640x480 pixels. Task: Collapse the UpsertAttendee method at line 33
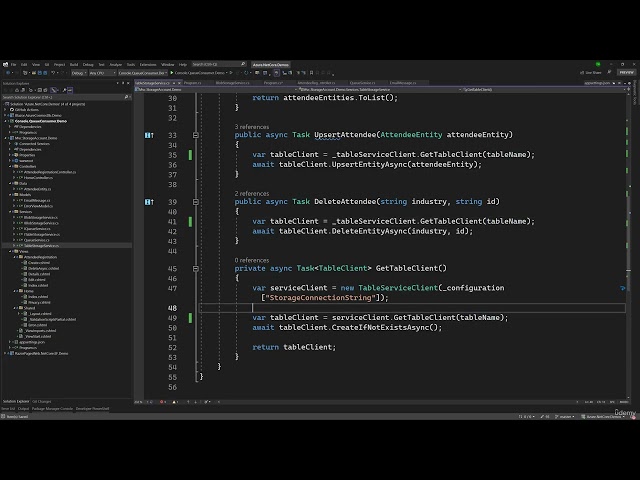point(196,135)
